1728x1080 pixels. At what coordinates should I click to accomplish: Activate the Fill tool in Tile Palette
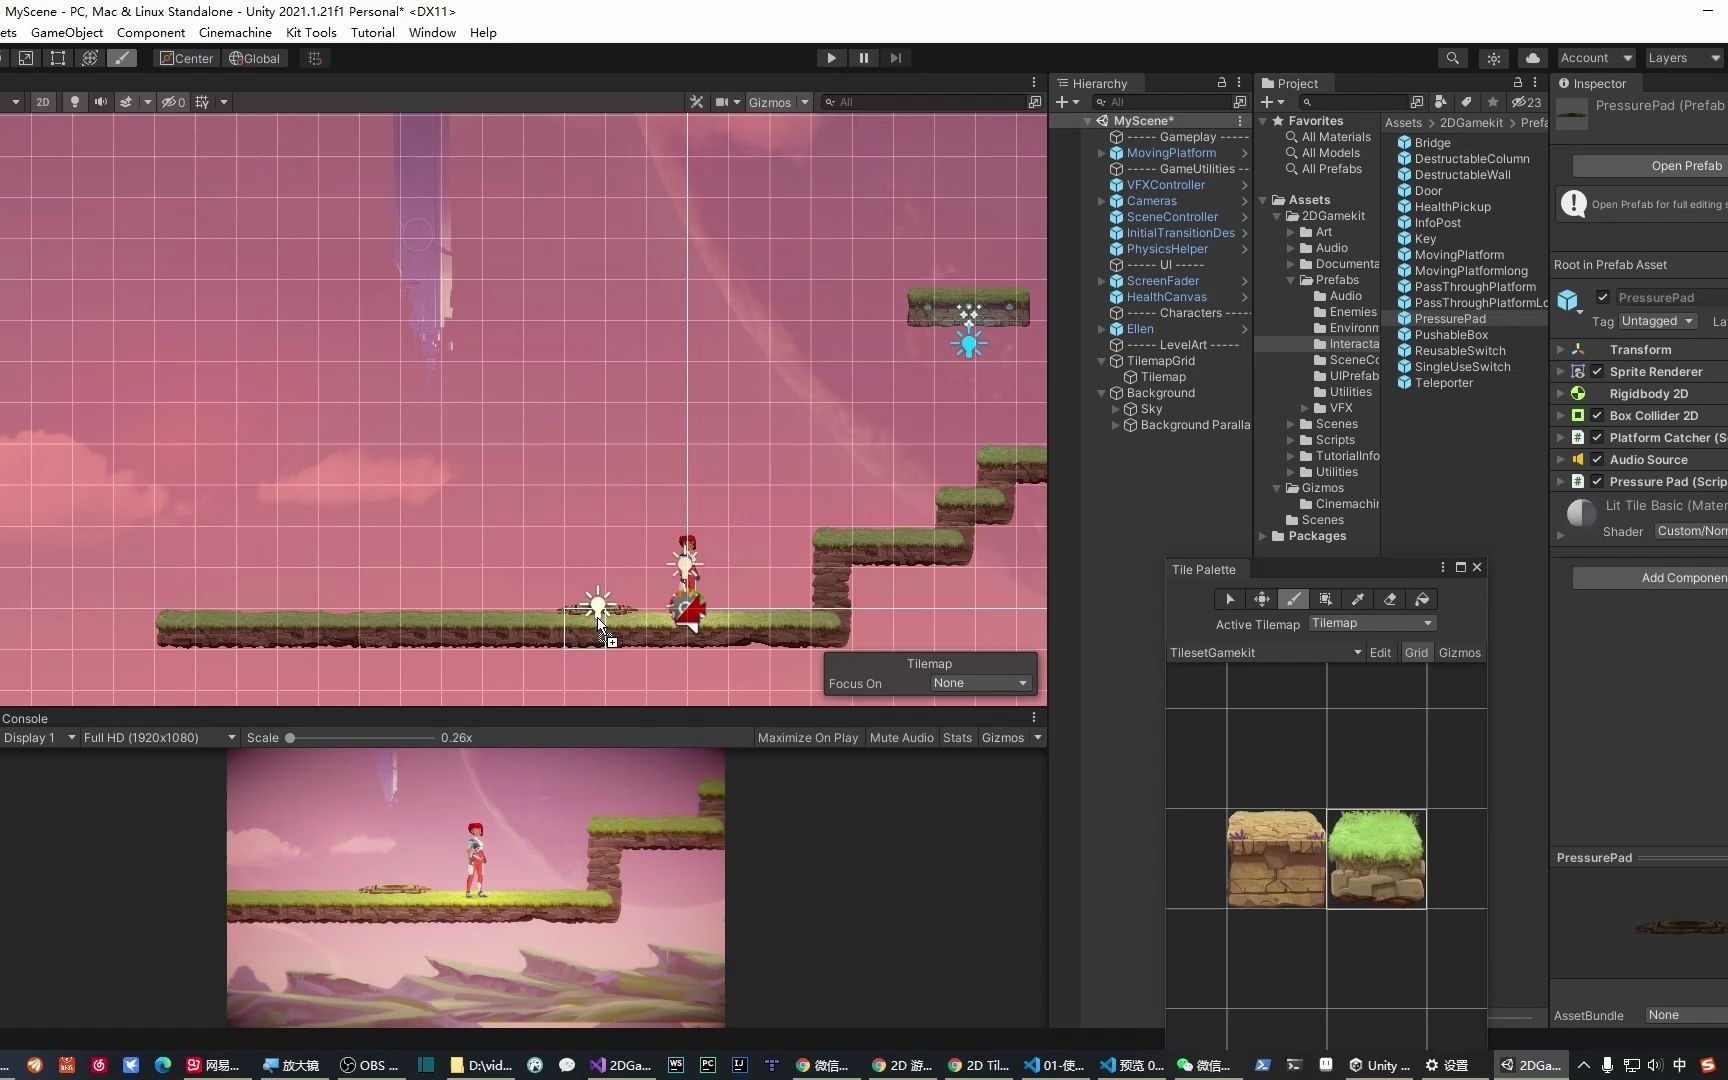click(1421, 599)
